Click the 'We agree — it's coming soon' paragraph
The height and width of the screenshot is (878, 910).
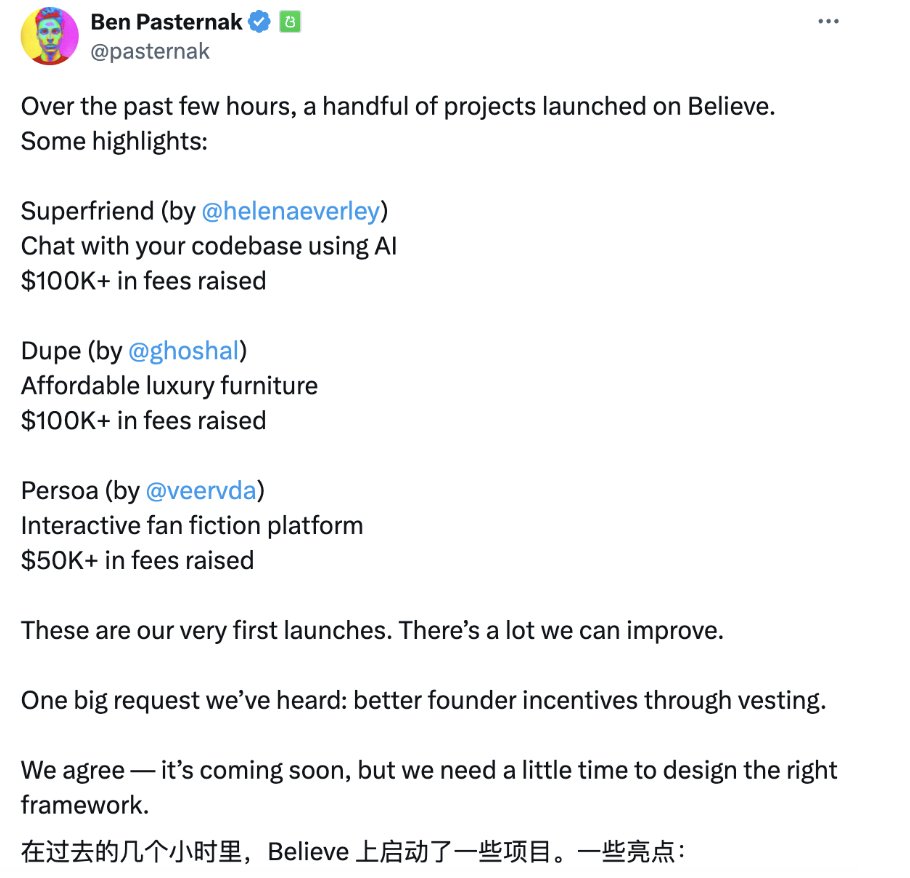pyautogui.click(x=429, y=788)
